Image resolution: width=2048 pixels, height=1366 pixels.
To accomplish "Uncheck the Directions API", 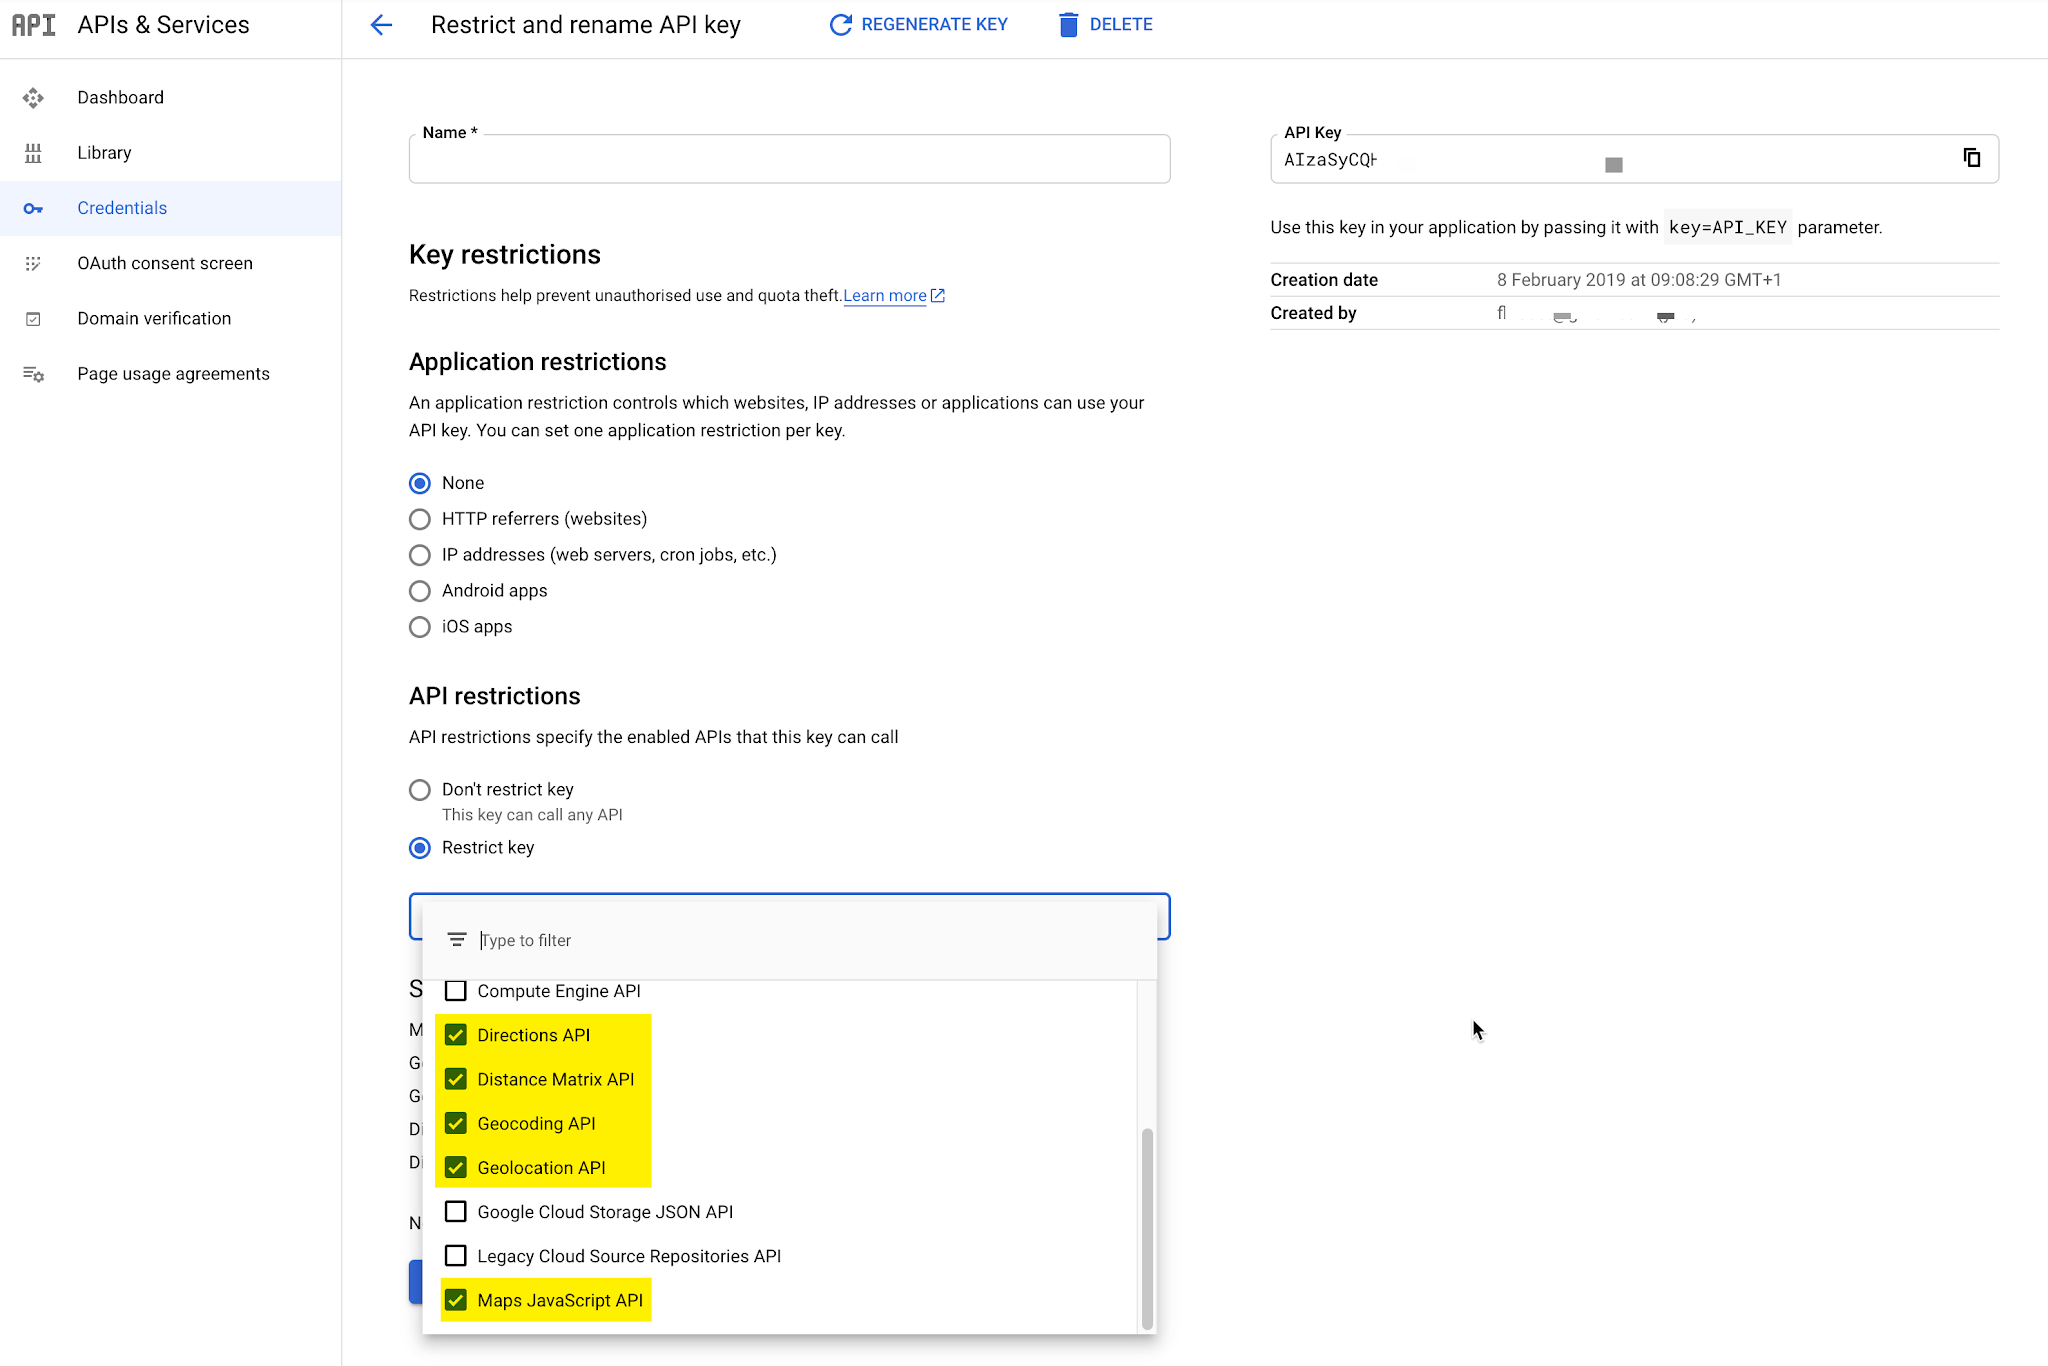I will pos(457,1035).
